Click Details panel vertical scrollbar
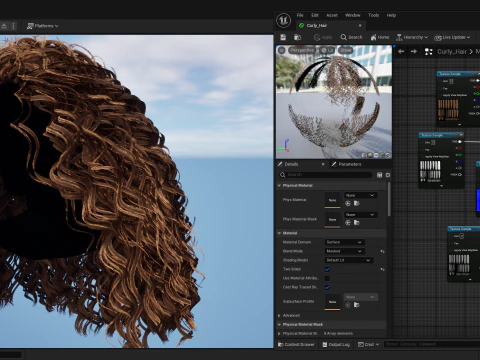Screen dimensions: 480x360 coord(389,200)
